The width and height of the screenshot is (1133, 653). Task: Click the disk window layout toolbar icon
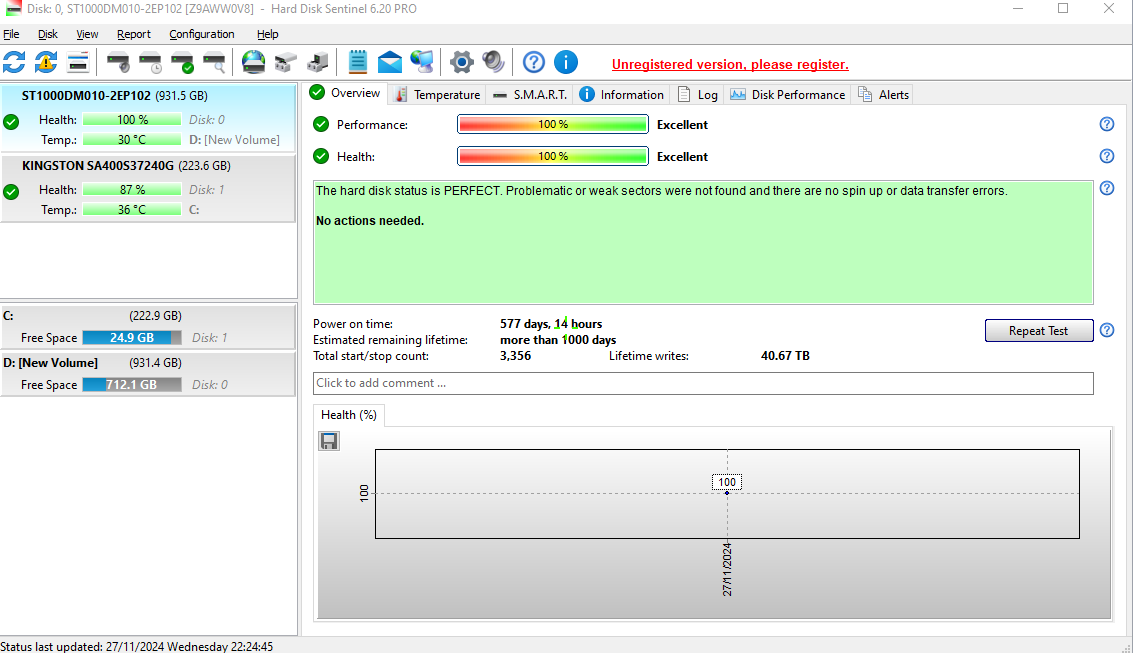77,62
